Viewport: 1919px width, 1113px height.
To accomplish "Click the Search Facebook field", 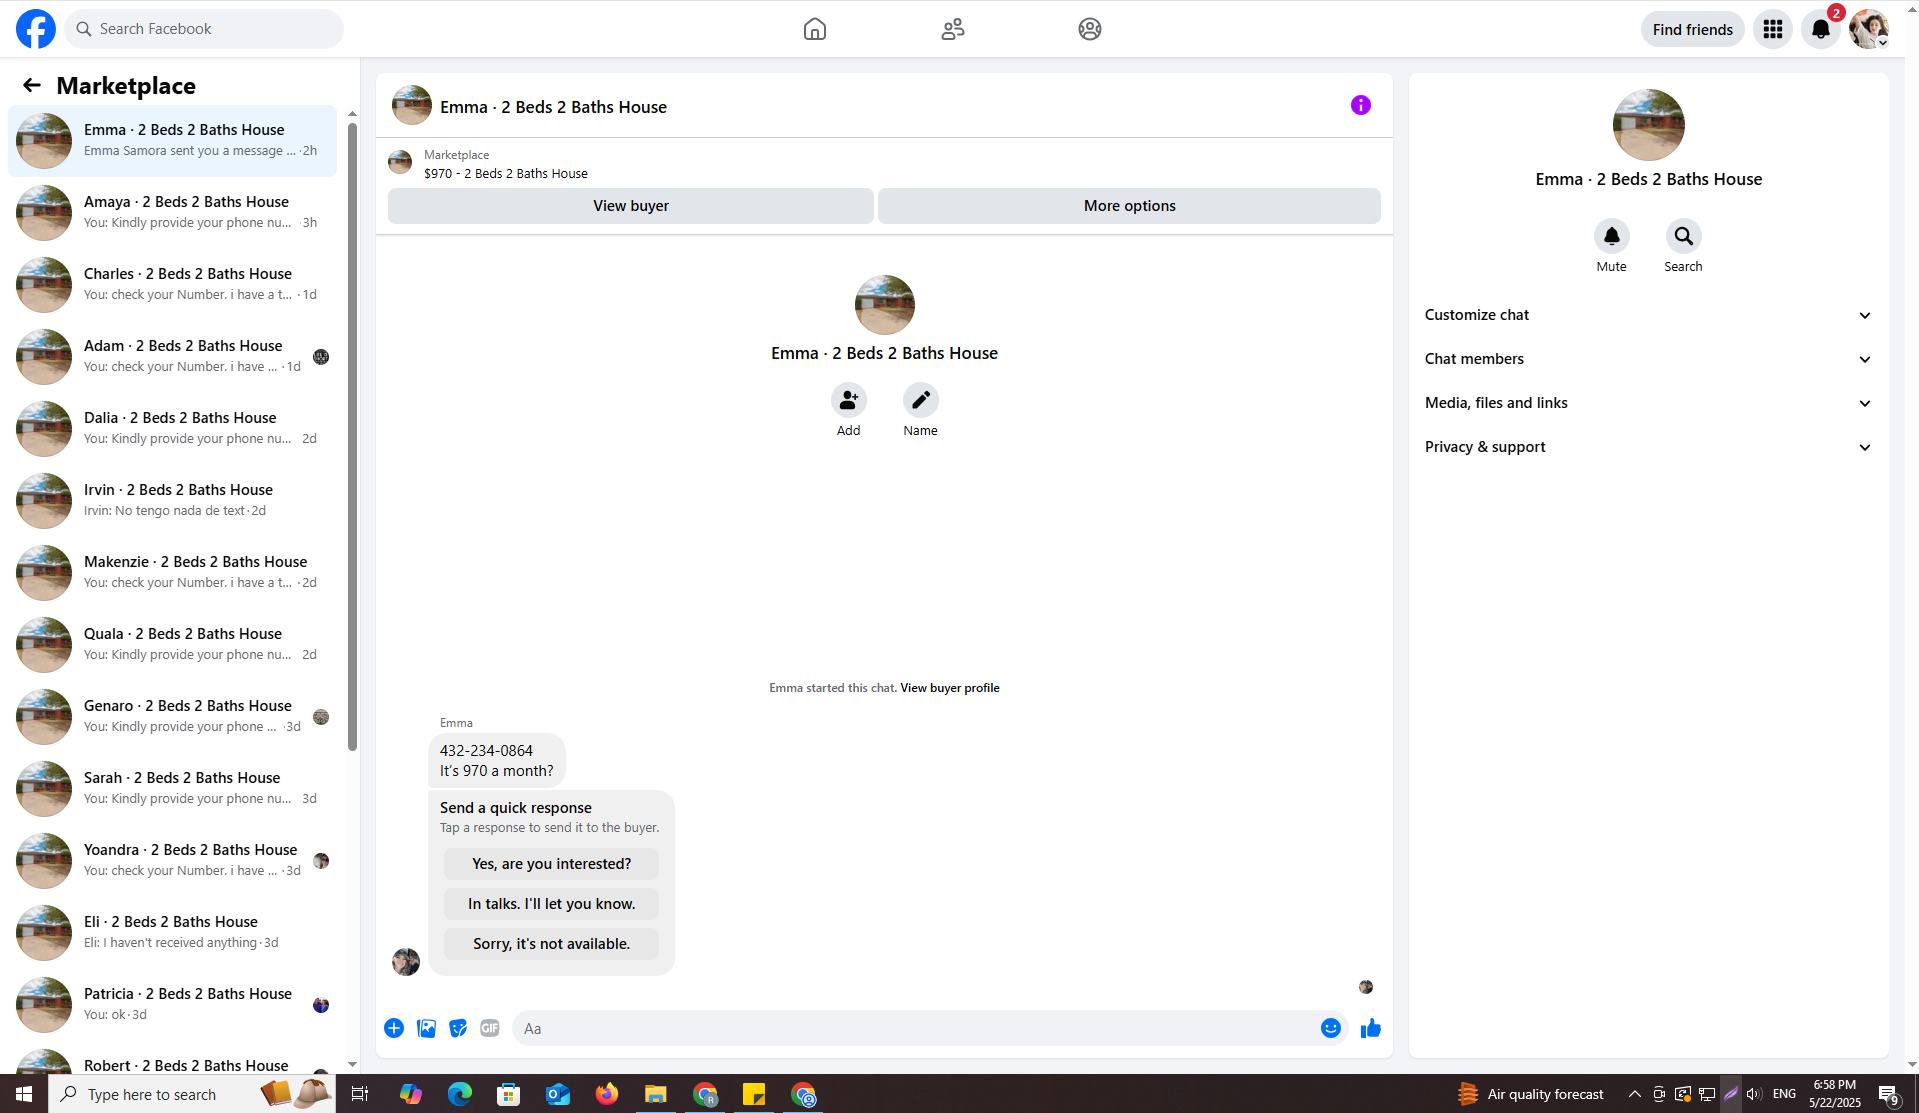I will (x=204, y=29).
